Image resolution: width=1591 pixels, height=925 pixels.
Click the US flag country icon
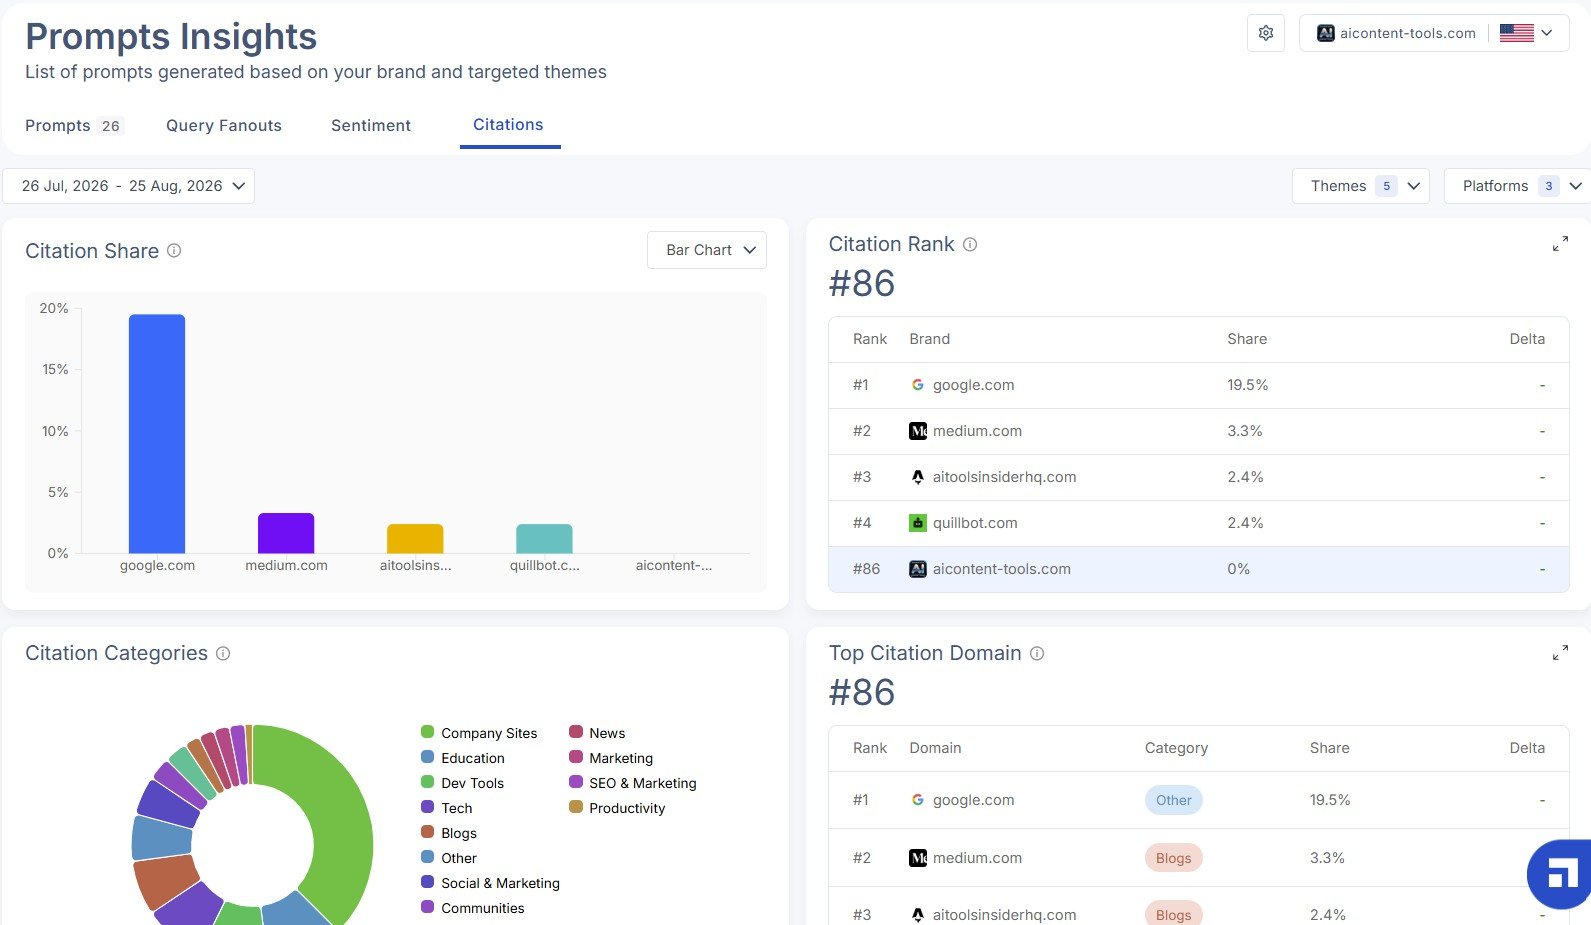point(1516,33)
